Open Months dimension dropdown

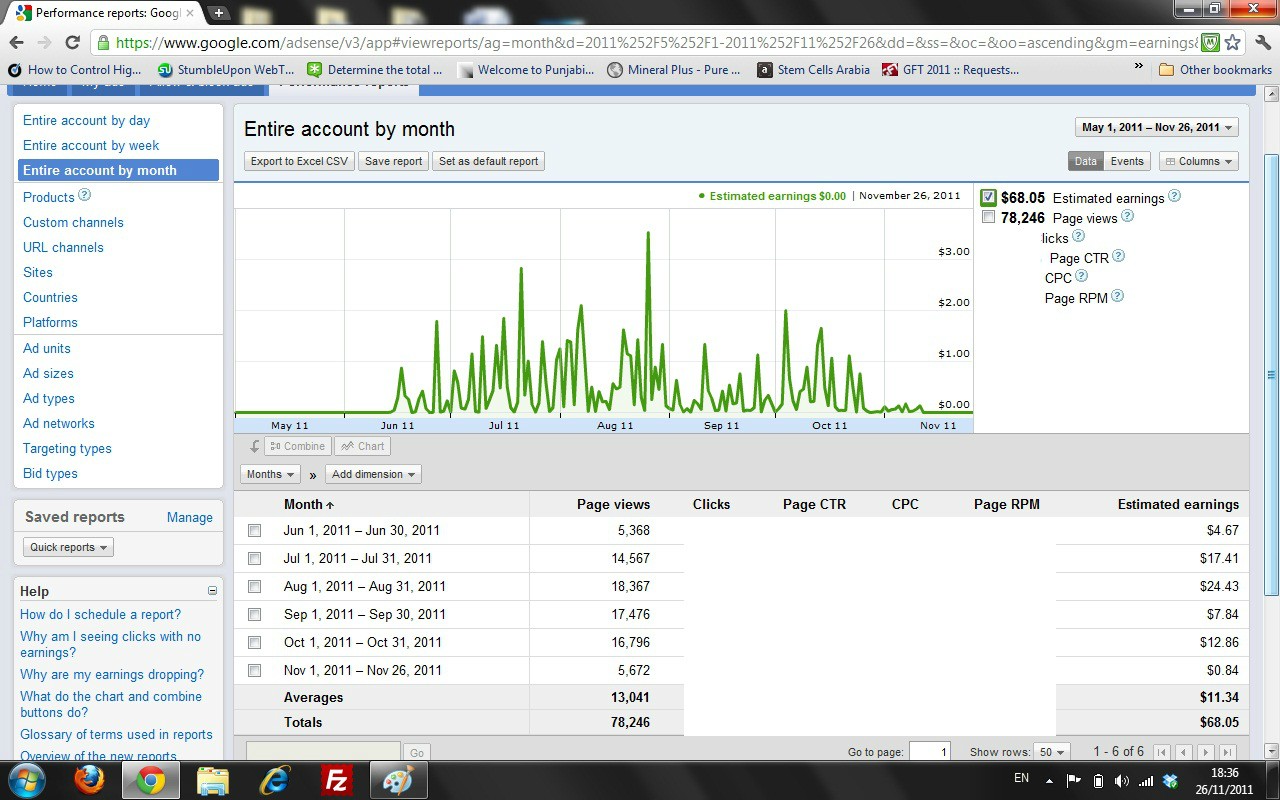270,474
